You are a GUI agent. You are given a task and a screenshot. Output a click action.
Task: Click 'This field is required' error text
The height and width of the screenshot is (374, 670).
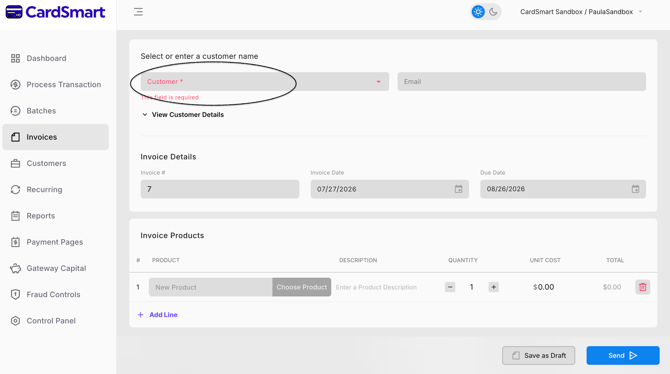[170, 97]
